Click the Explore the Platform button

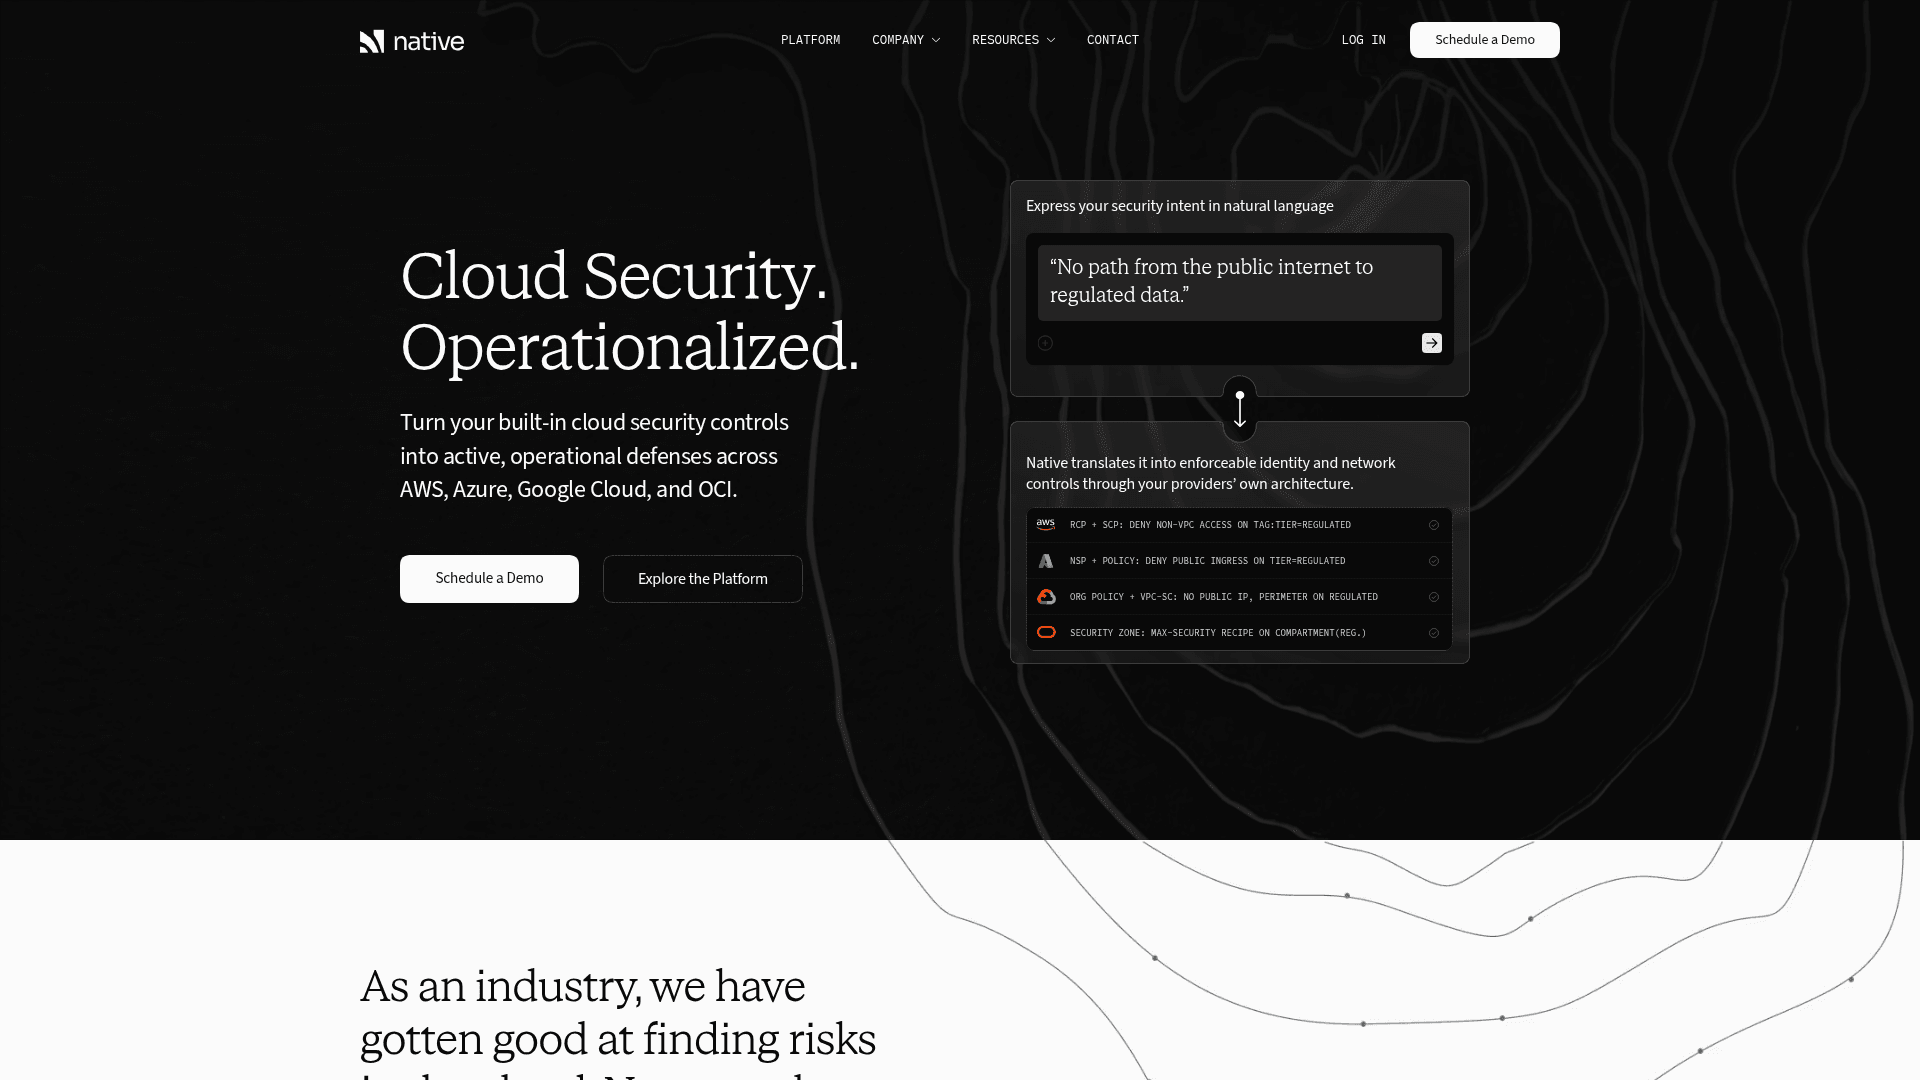pos(703,579)
